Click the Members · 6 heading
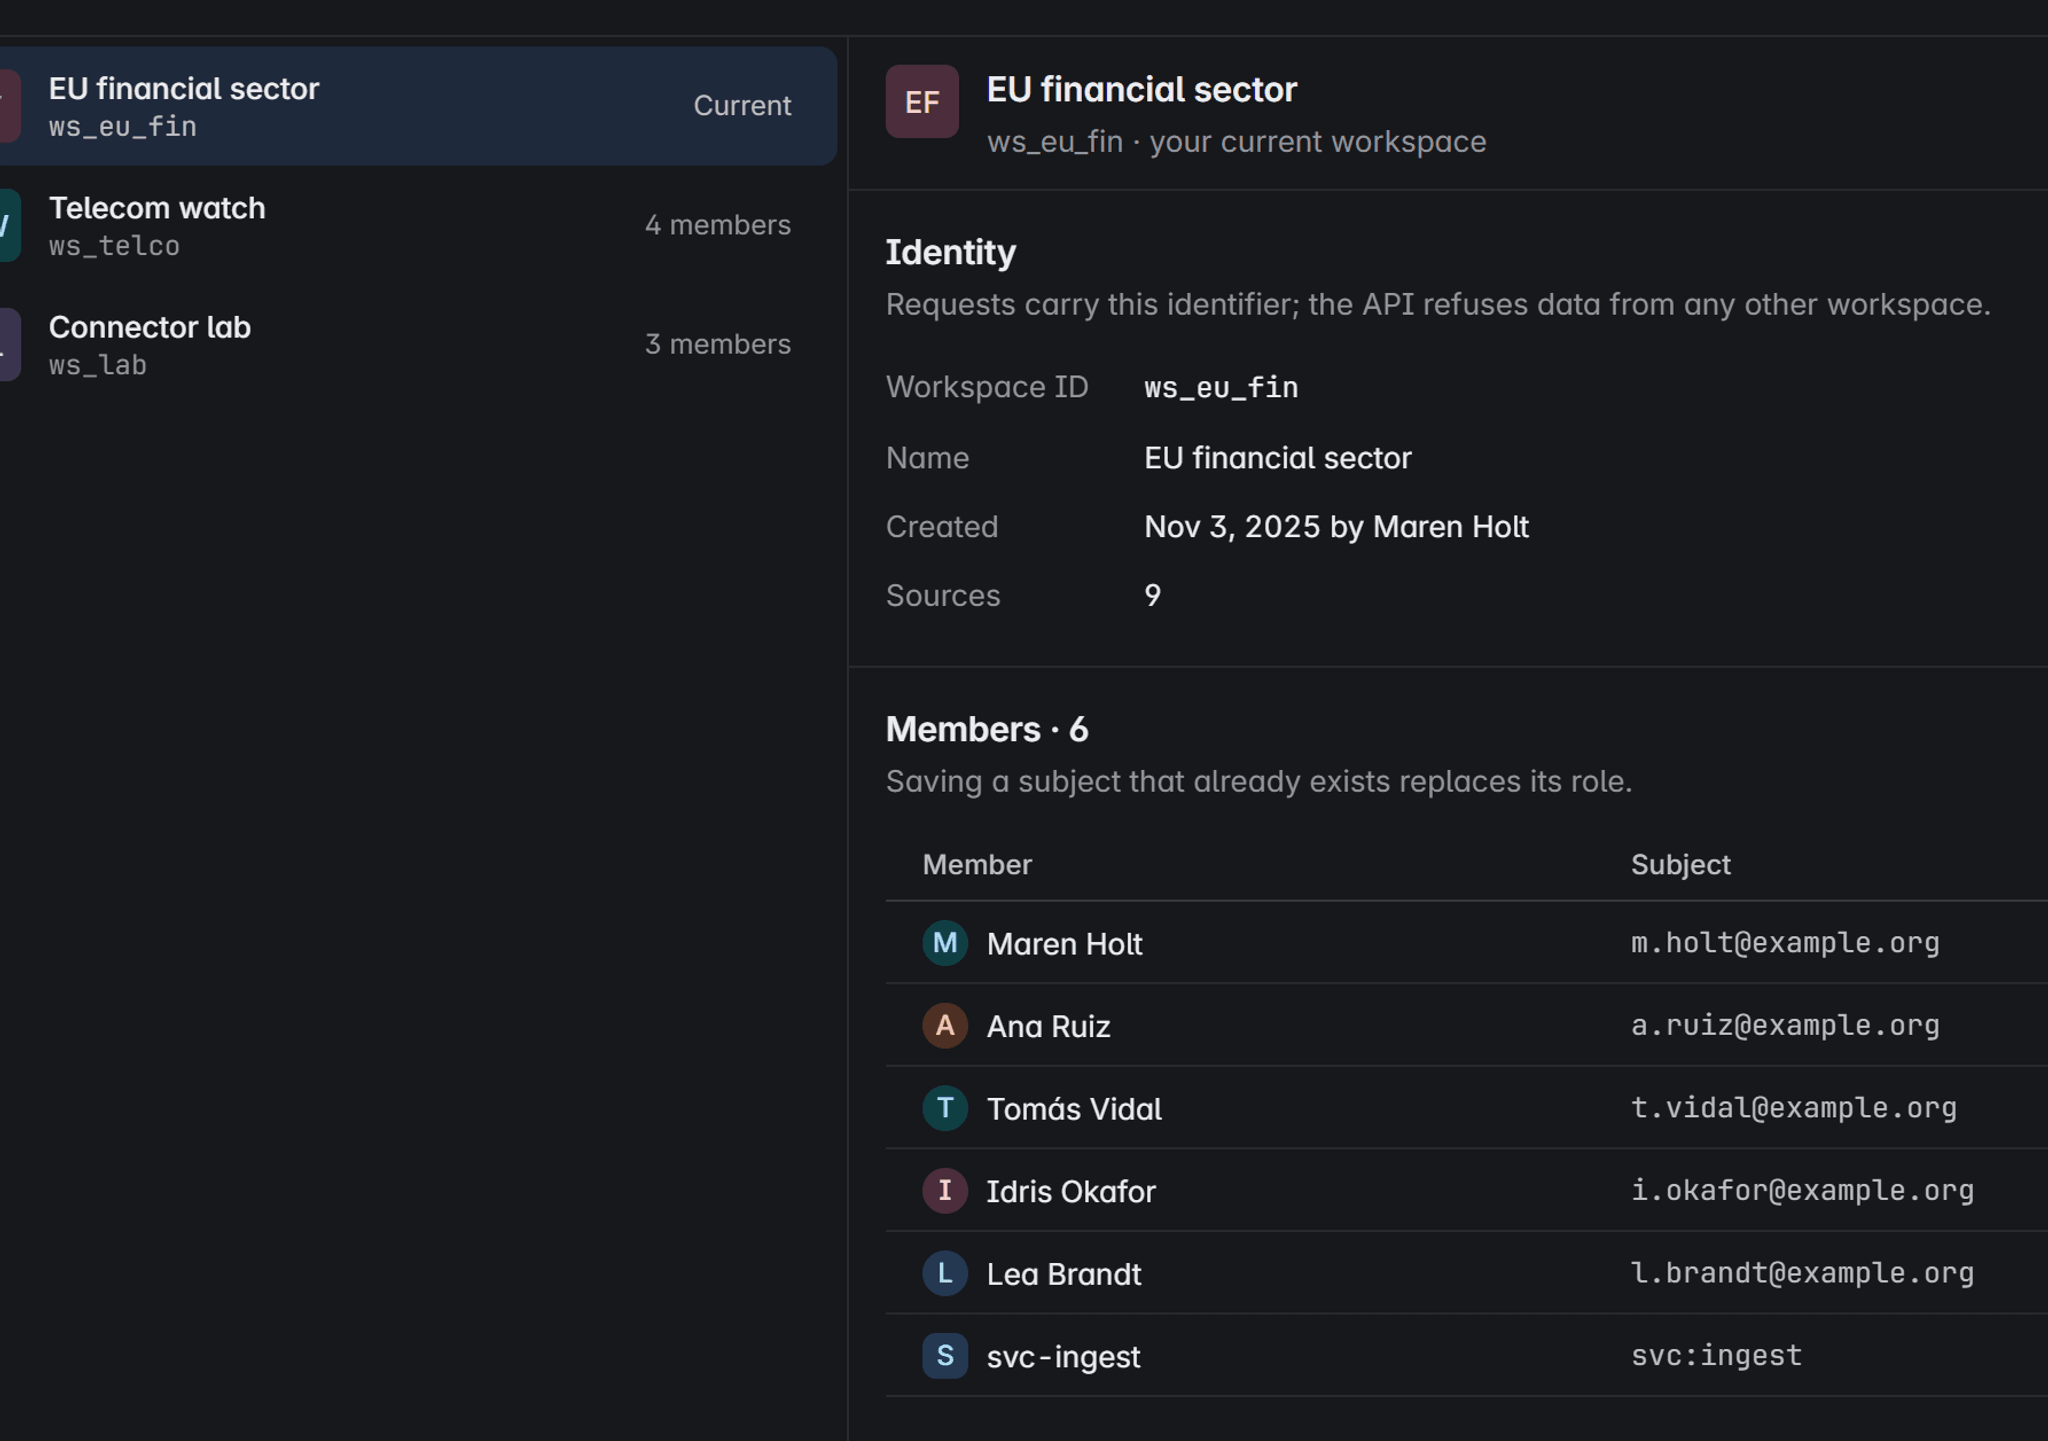The width and height of the screenshot is (2048, 1441). pos(987,729)
